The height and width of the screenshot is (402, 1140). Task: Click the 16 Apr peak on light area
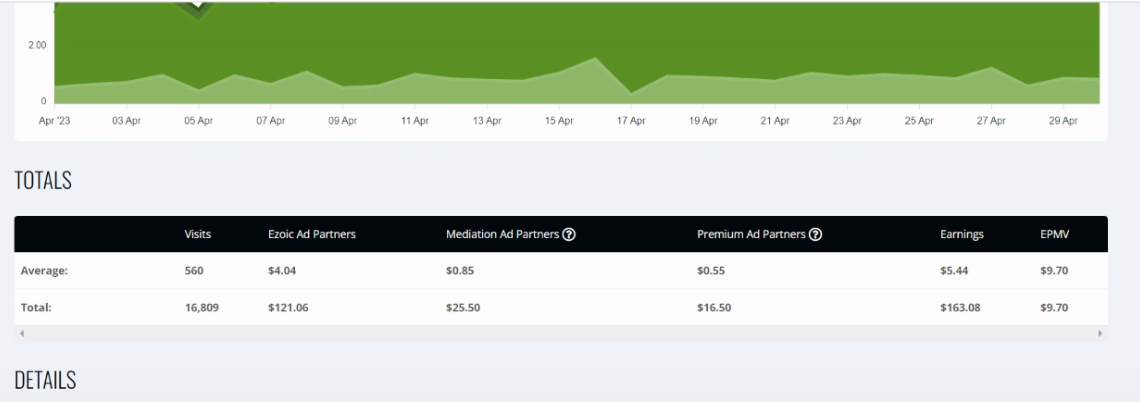tap(595, 58)
